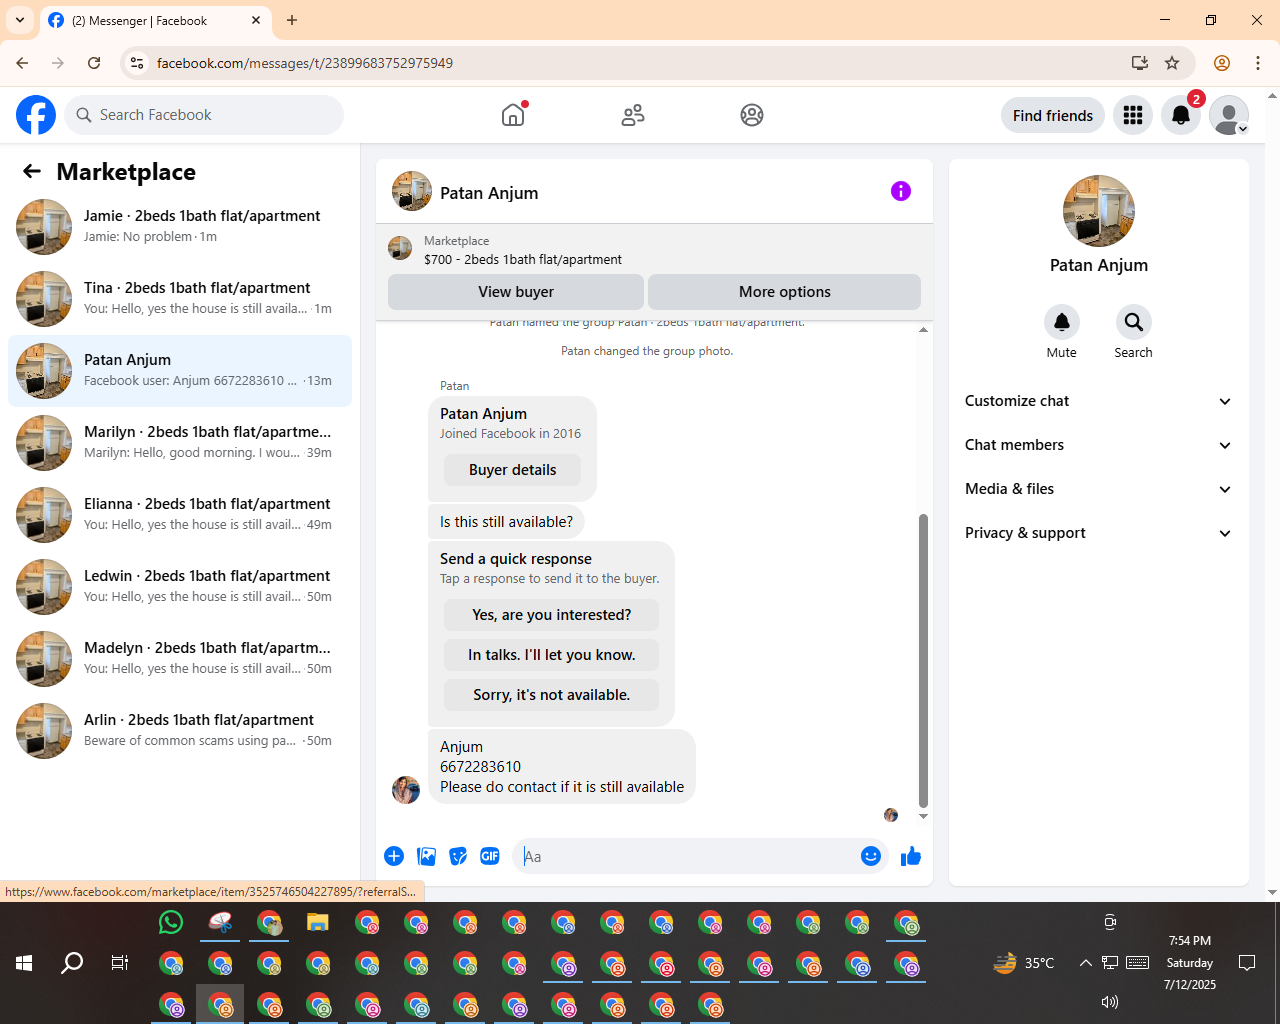Select the Patan Anjum conversation row
1280x1024 pixels.
(x=180, y=371)
